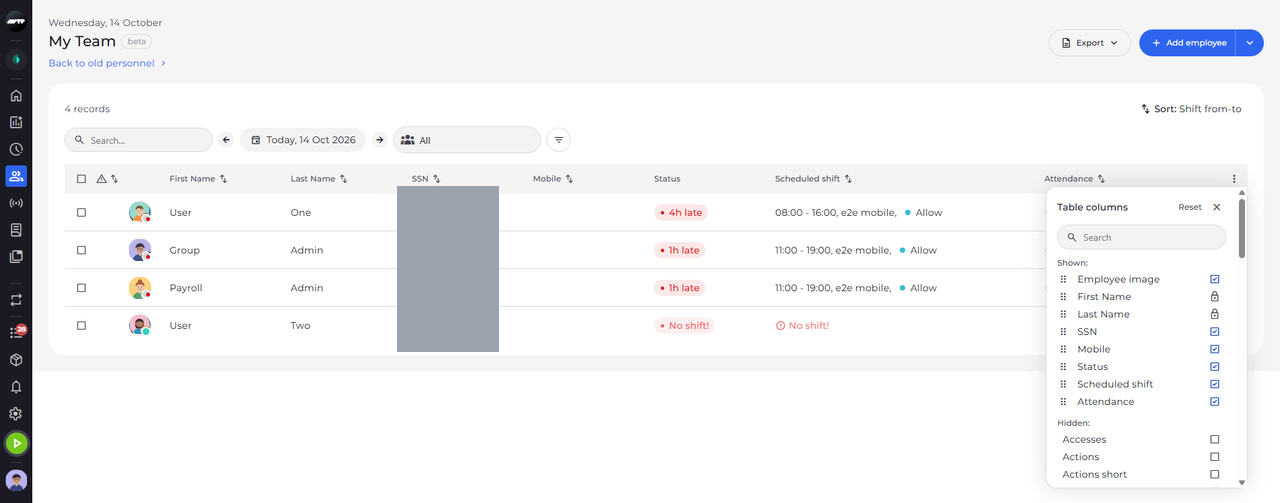Screen dimensions: 1280x503
Task: Go to next day arrow
Action: (x=380, y=140)
